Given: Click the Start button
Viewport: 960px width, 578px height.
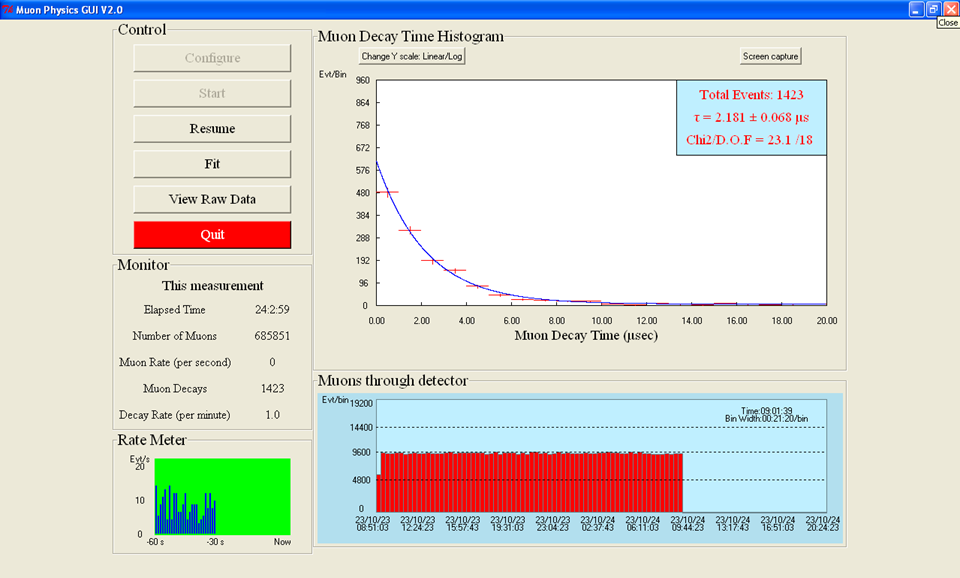Looking at the screenshot, I should [212, 94].
